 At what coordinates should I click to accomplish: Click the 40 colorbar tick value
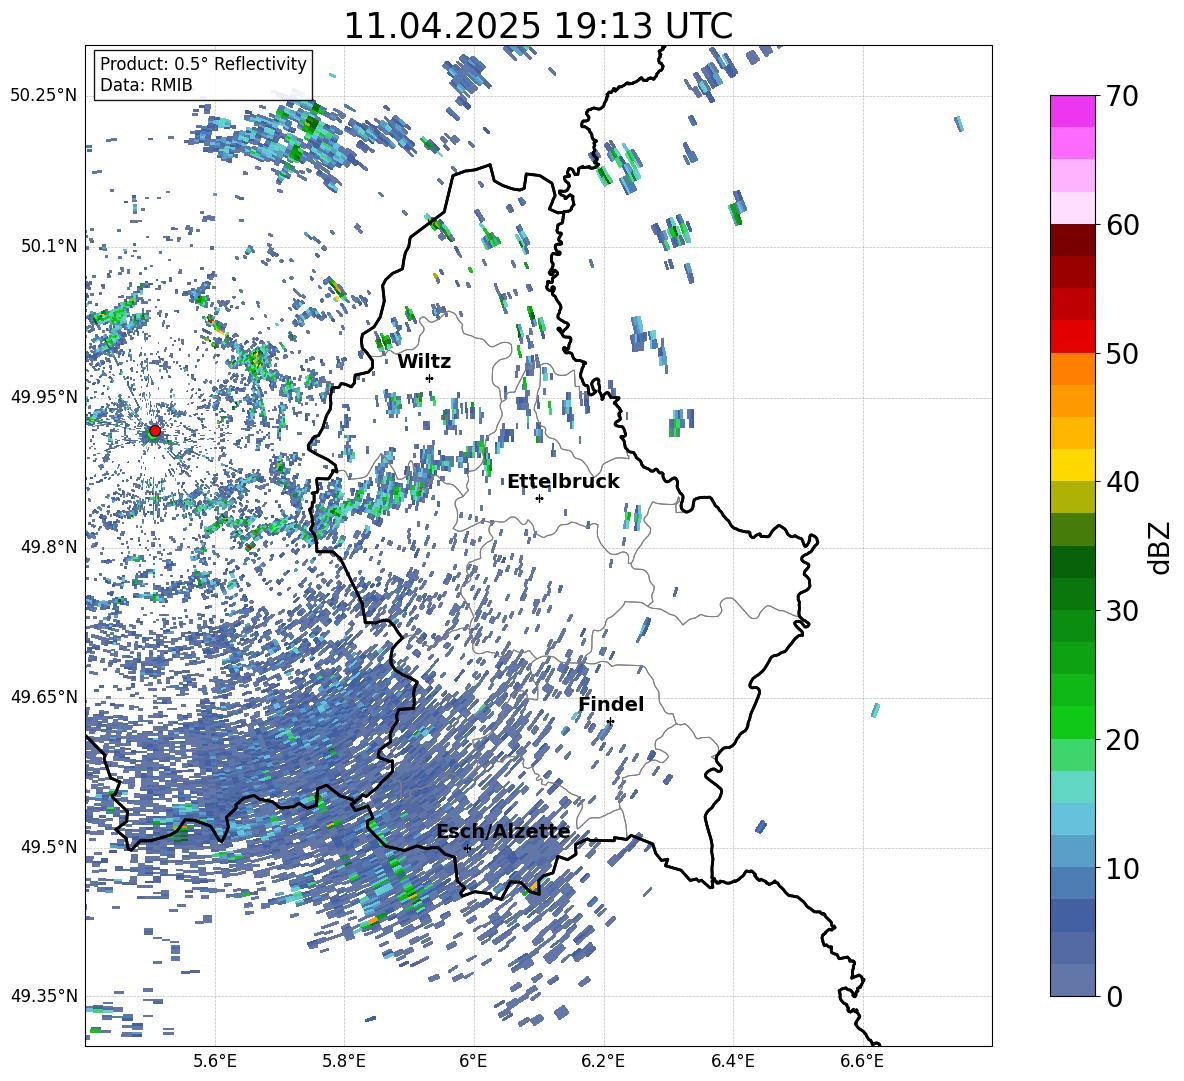point(1122,482)
